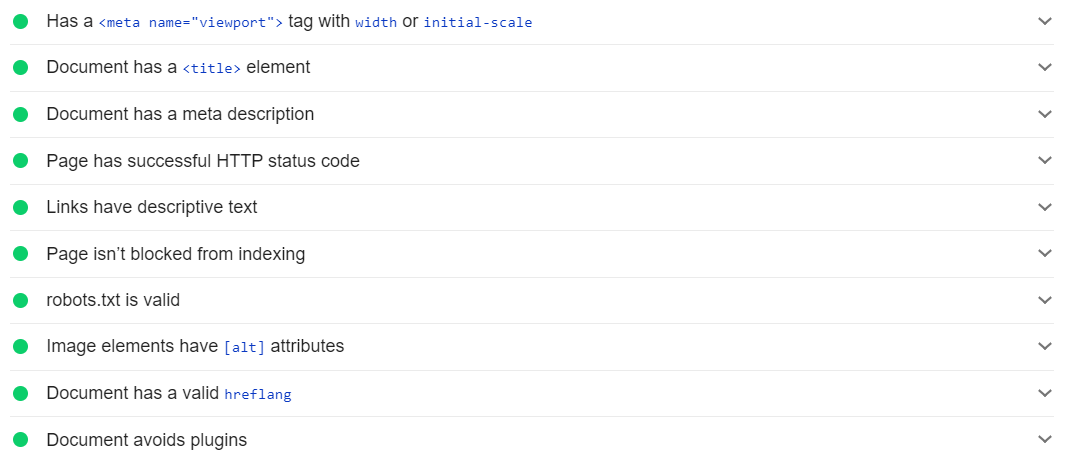Click green pass dot for plugins audit
Image resolution: width=1083 pixels, height=462 pixels.
(20, 440)
